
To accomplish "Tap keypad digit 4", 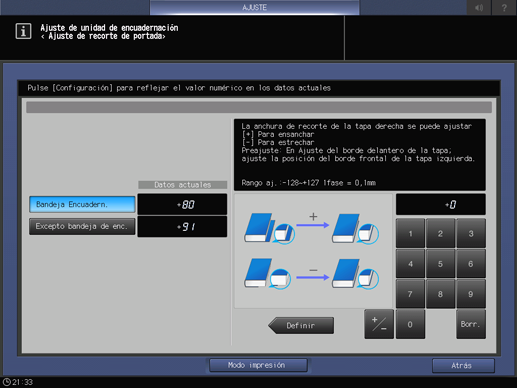I will click(410, 264).
